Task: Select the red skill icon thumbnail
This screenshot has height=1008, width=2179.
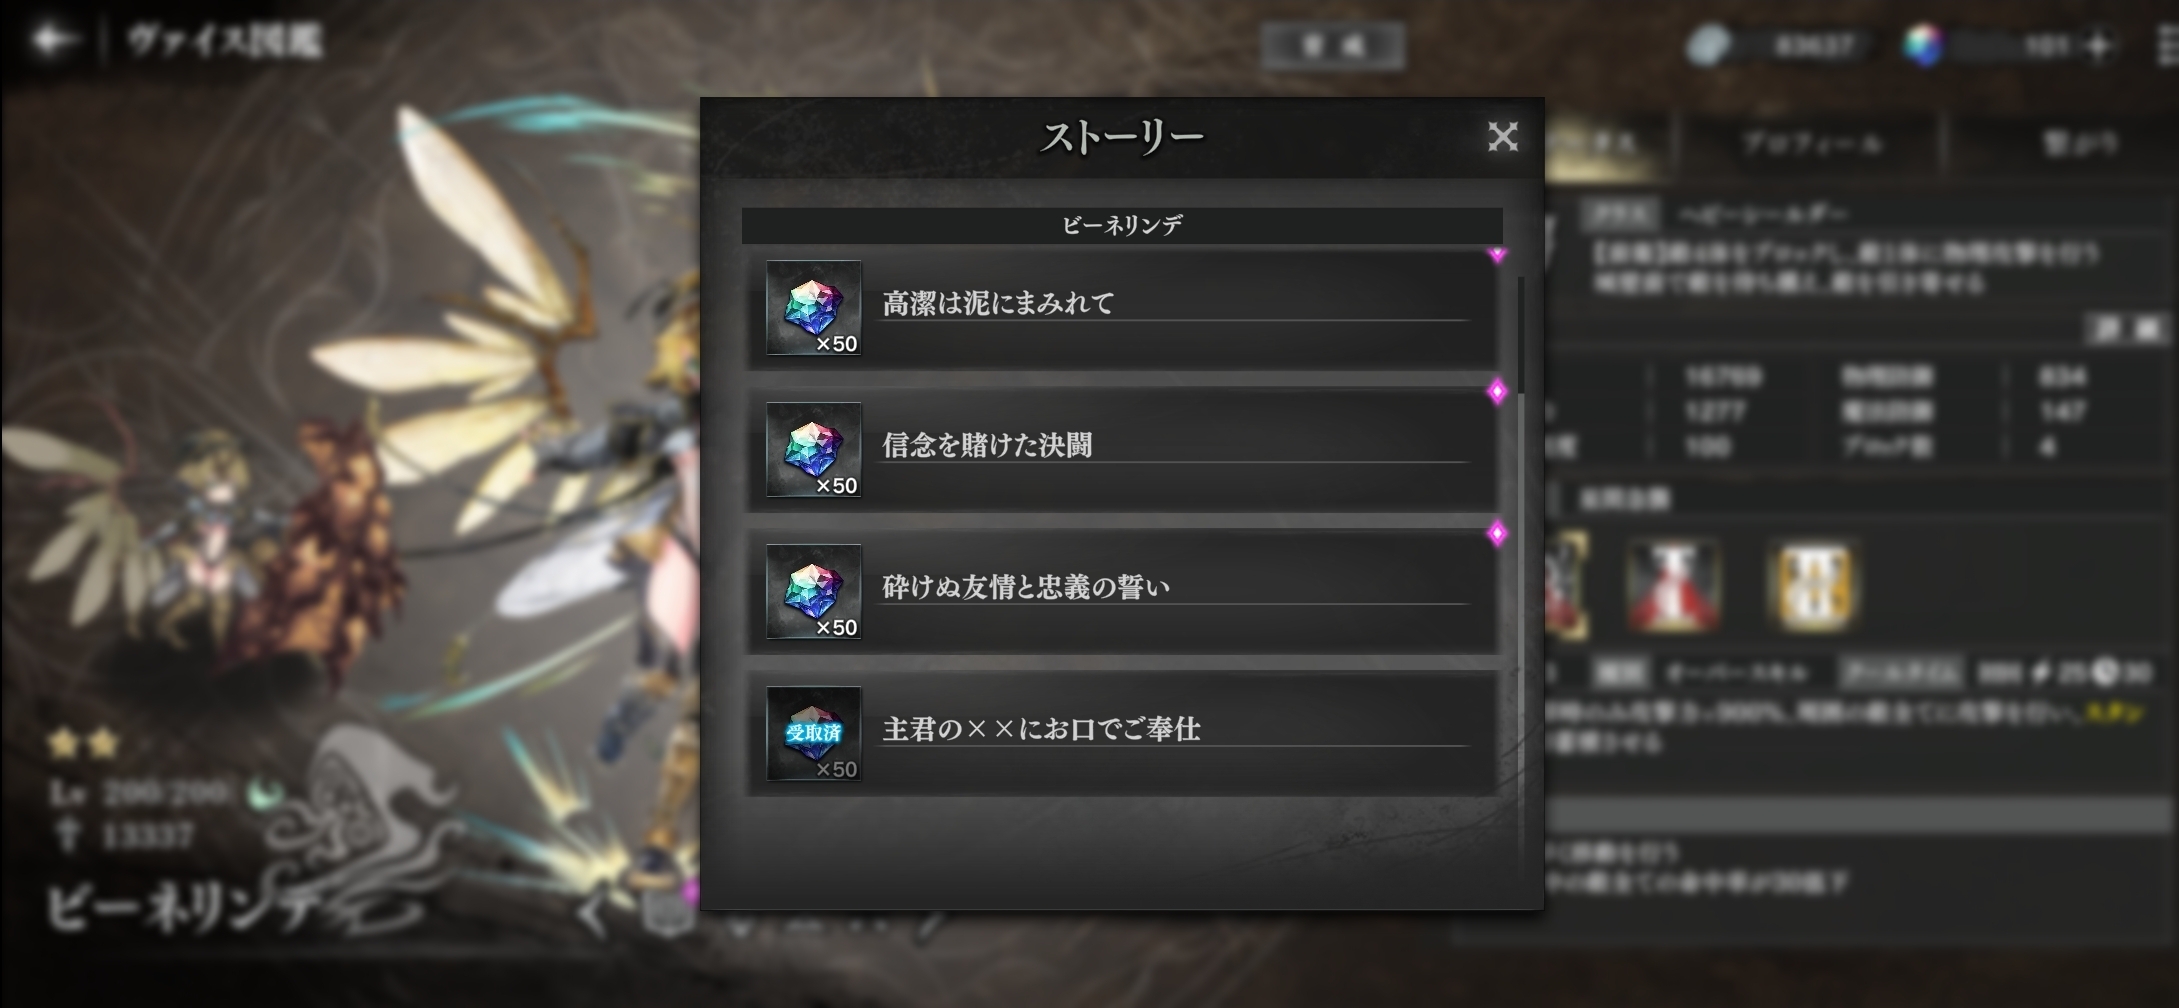Action: pos(1674,587)
